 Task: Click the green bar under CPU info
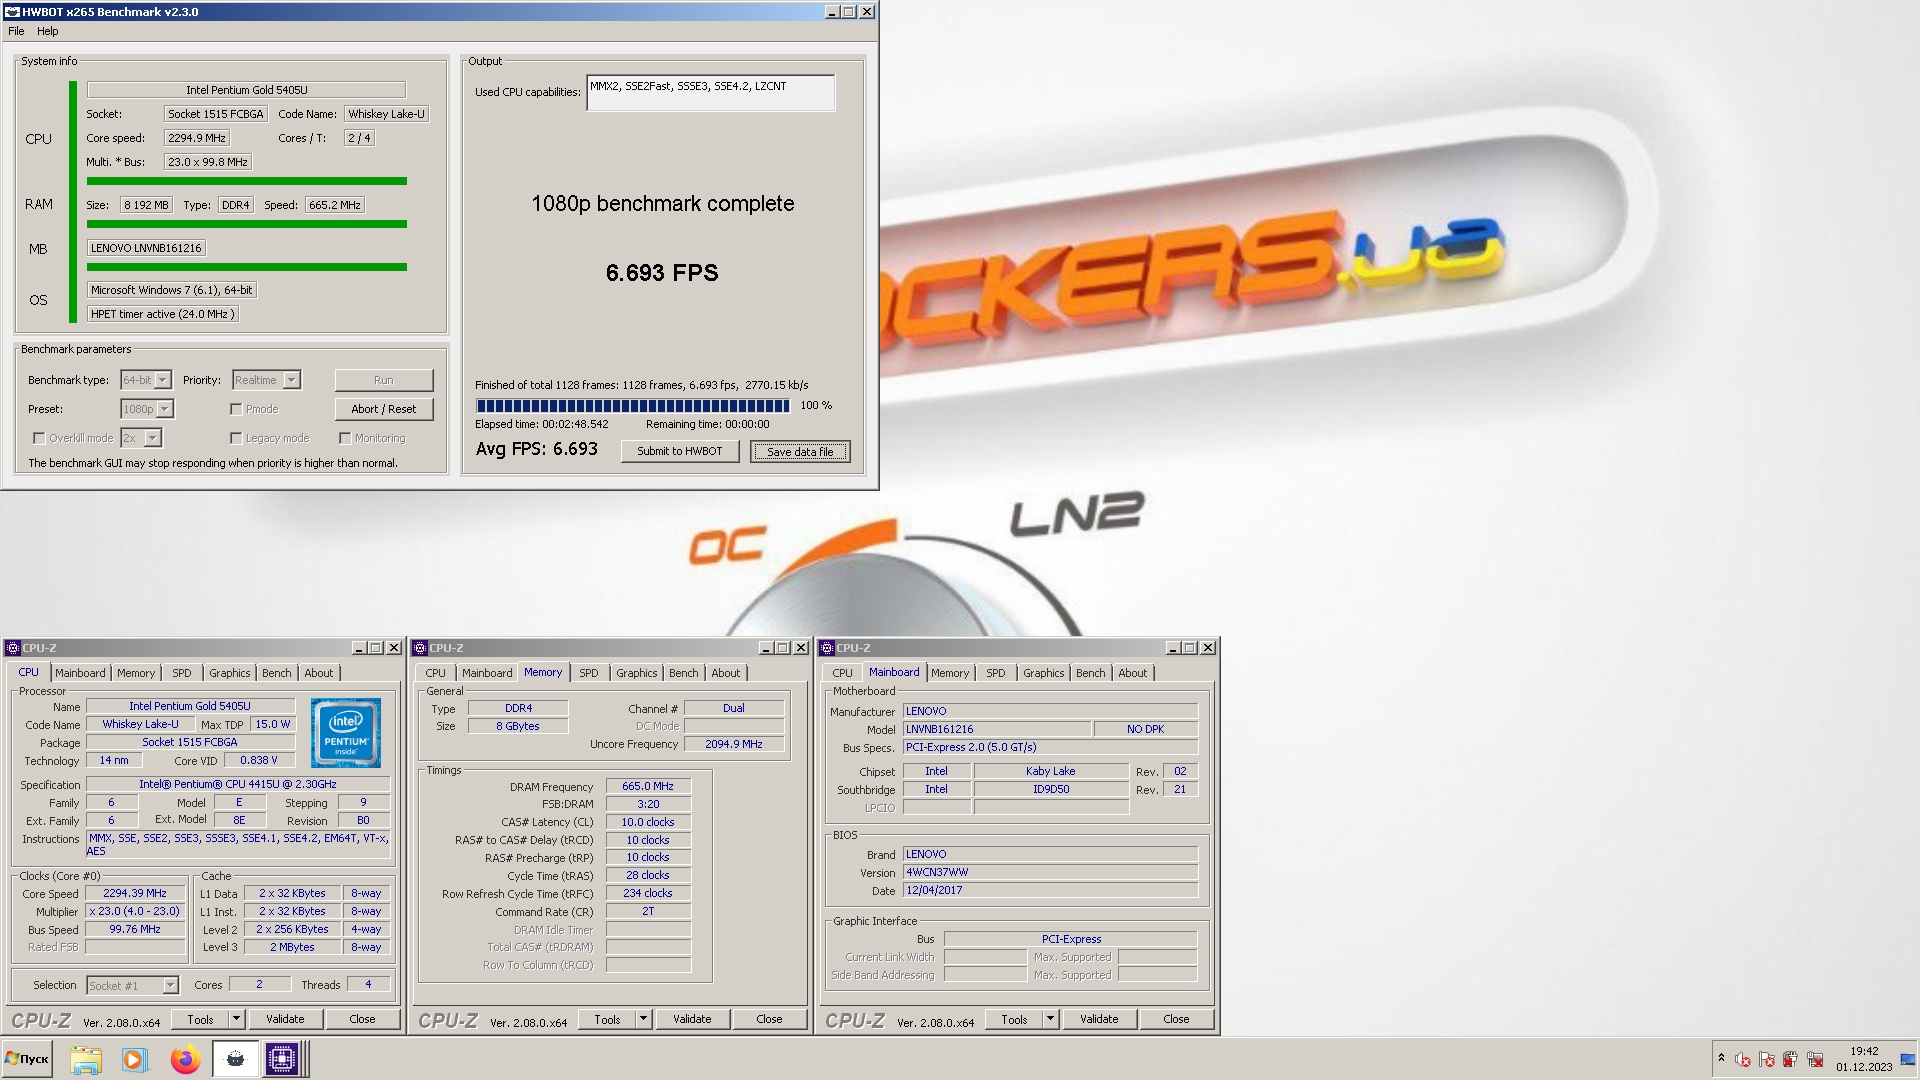pos(246,181)
